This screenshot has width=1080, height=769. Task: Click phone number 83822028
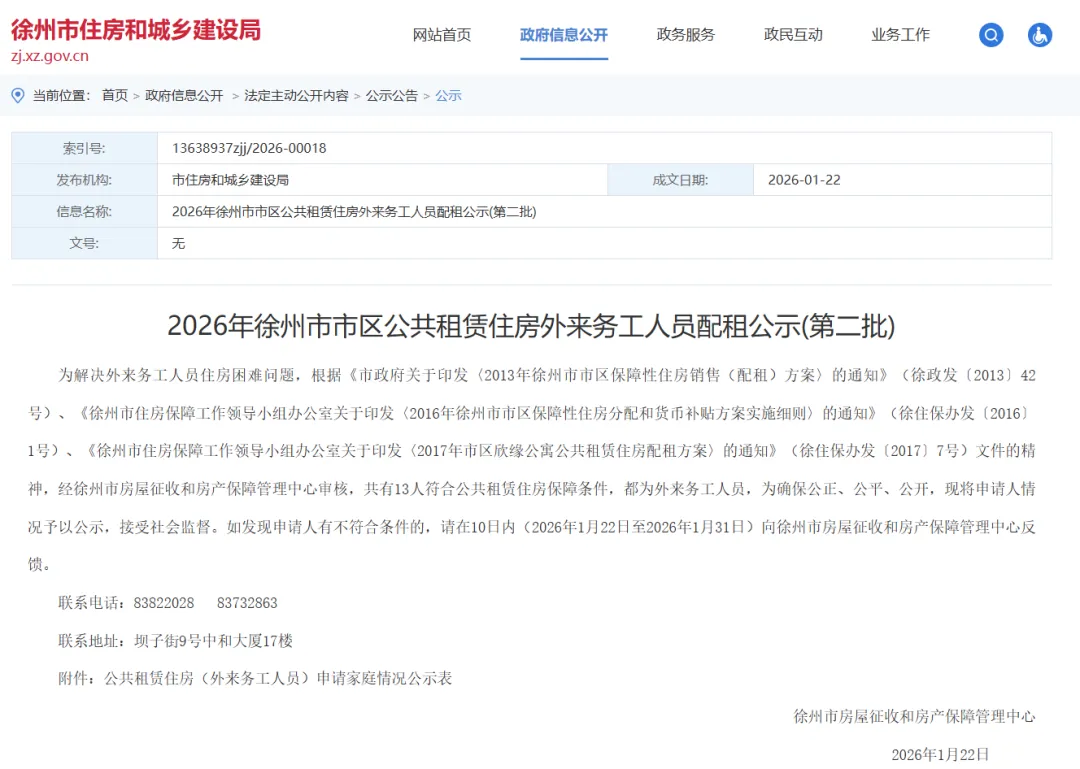tap(164, 603)
